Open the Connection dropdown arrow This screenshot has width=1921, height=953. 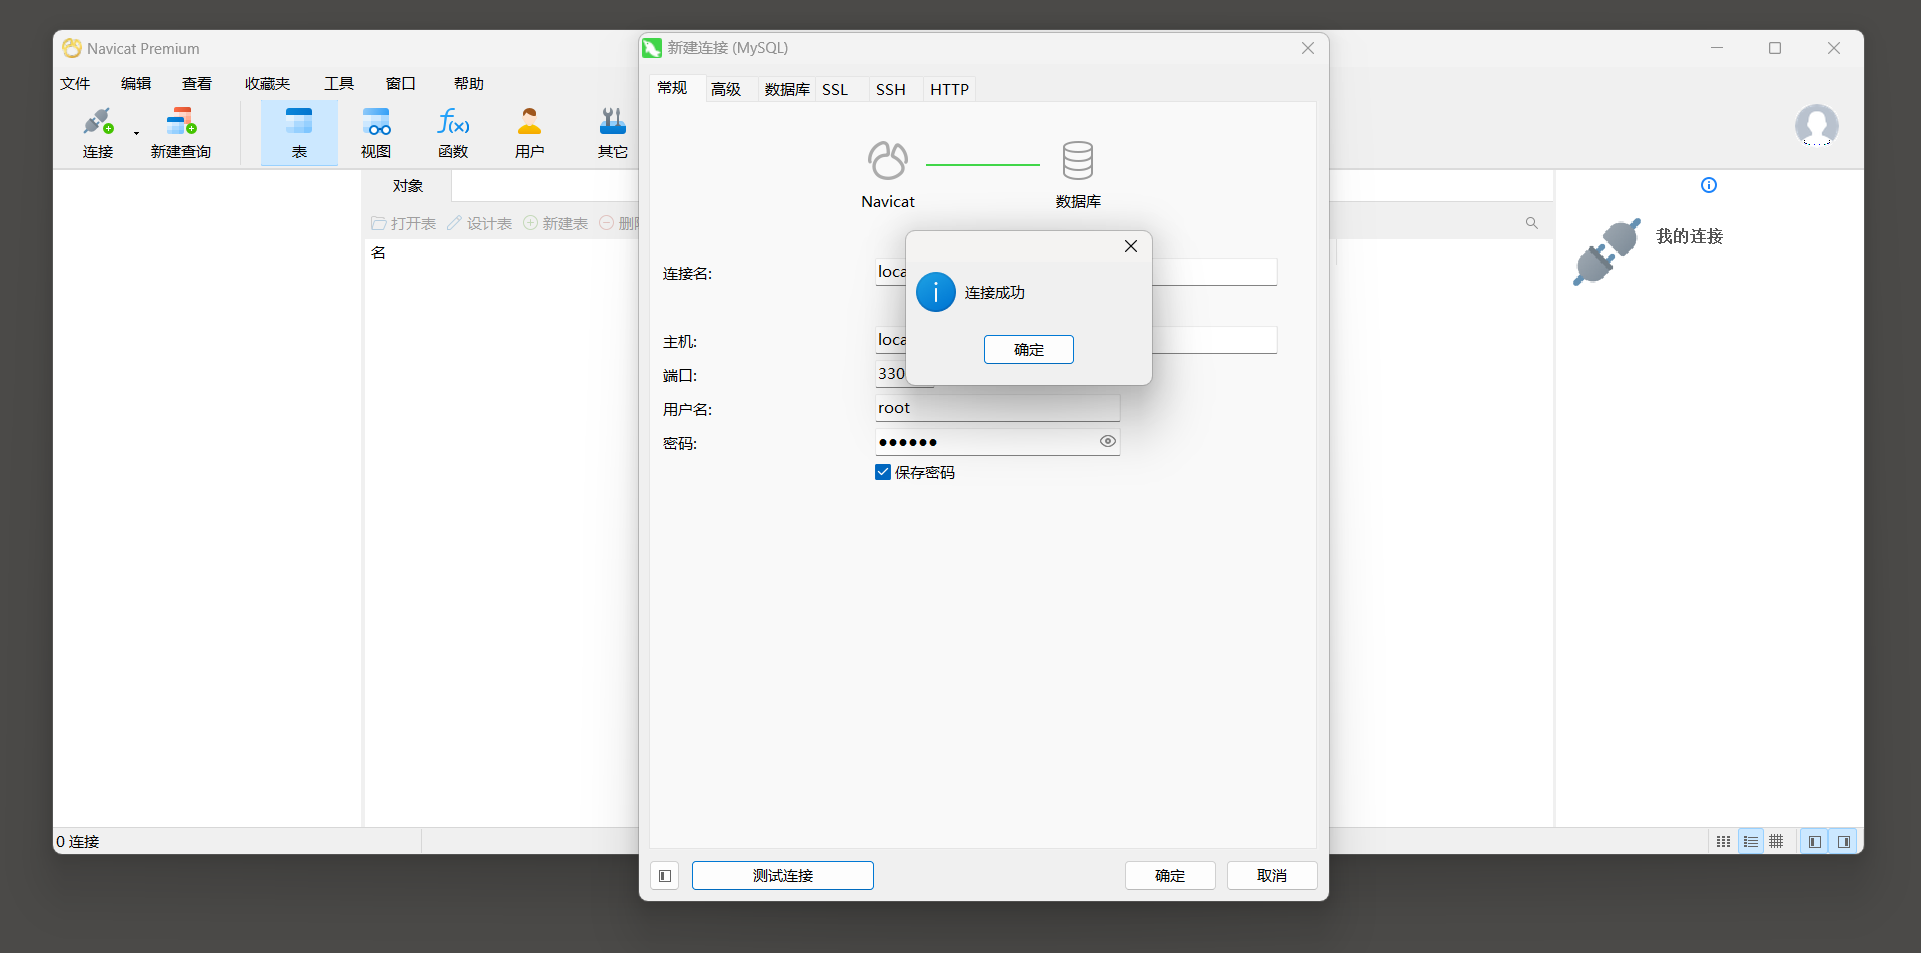[136, 133]
